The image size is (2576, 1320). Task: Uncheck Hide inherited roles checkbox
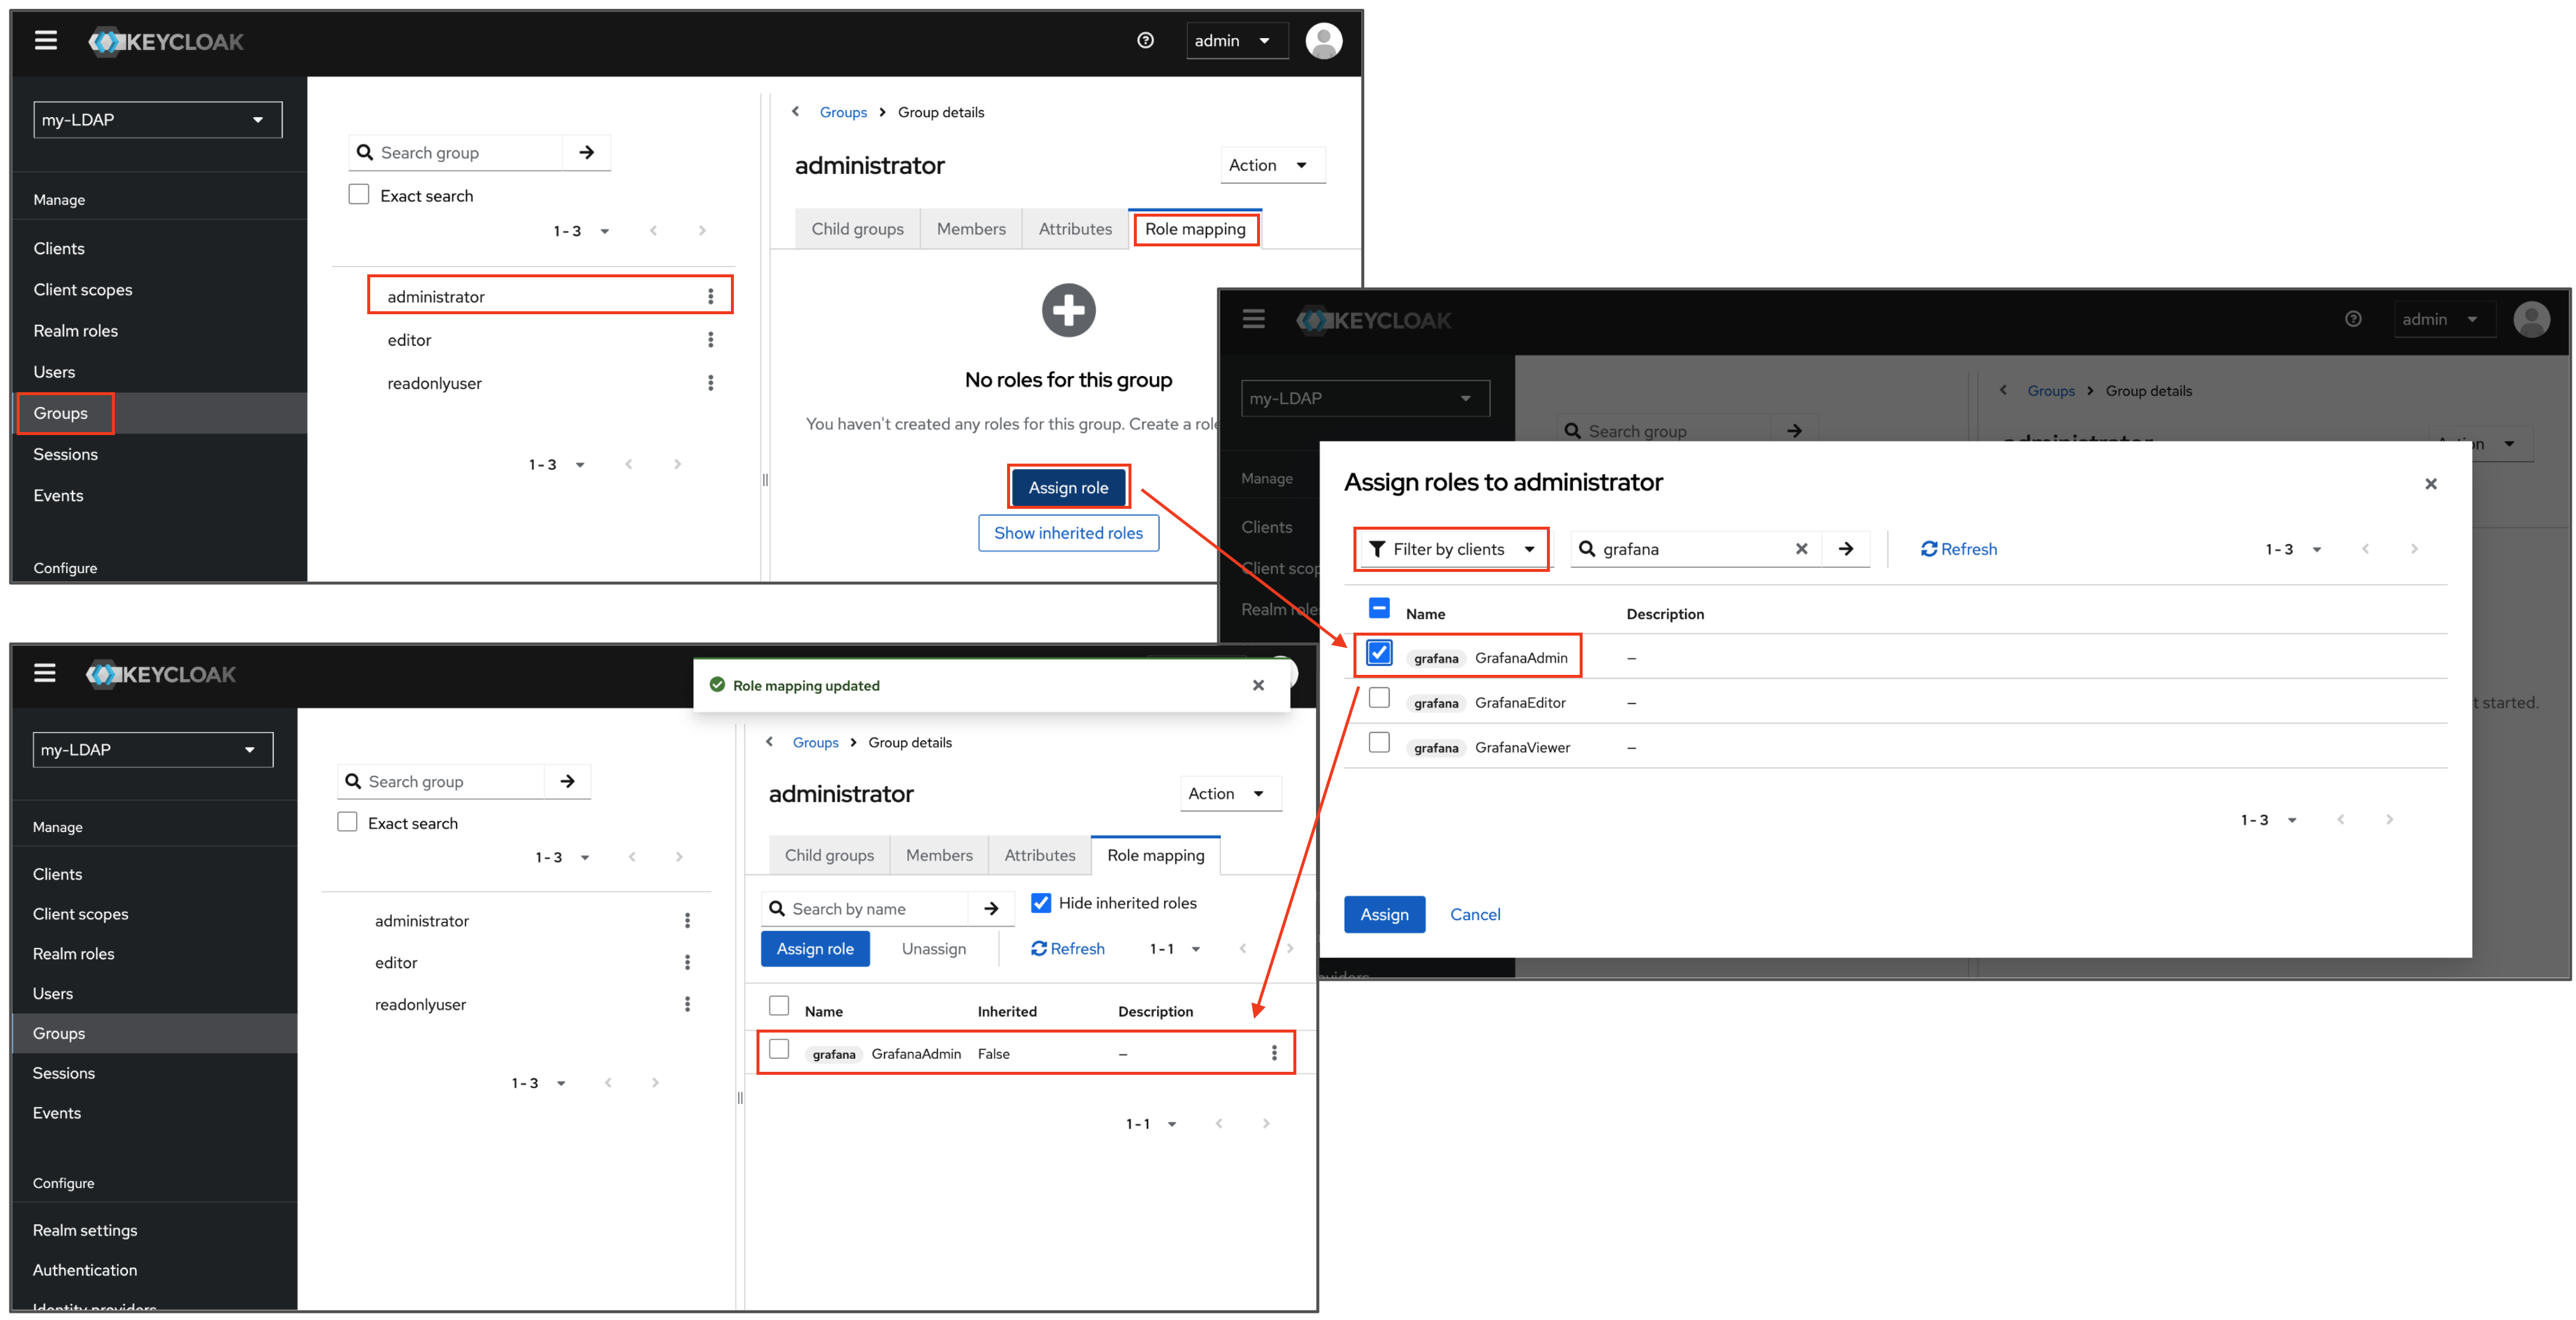[x=1041, y=903]
